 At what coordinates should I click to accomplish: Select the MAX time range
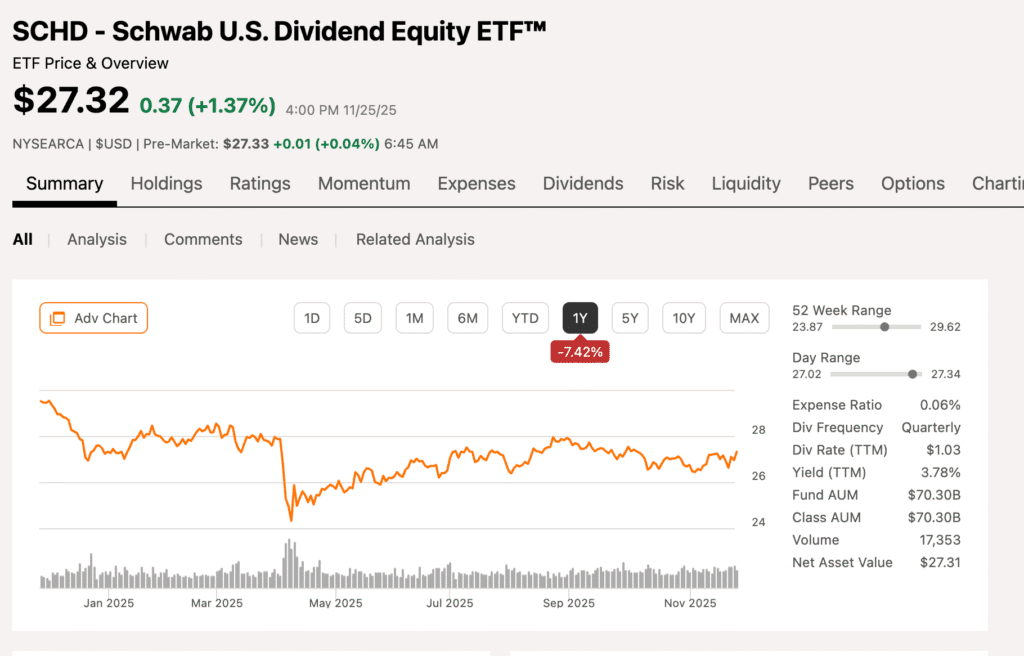[x=744, y=318]
